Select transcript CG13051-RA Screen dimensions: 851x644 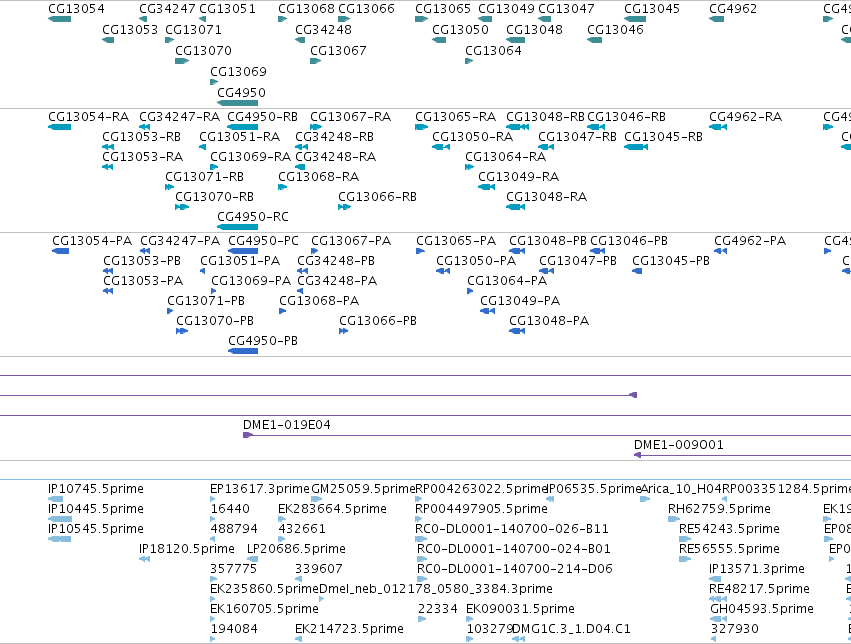coord(202,147)
